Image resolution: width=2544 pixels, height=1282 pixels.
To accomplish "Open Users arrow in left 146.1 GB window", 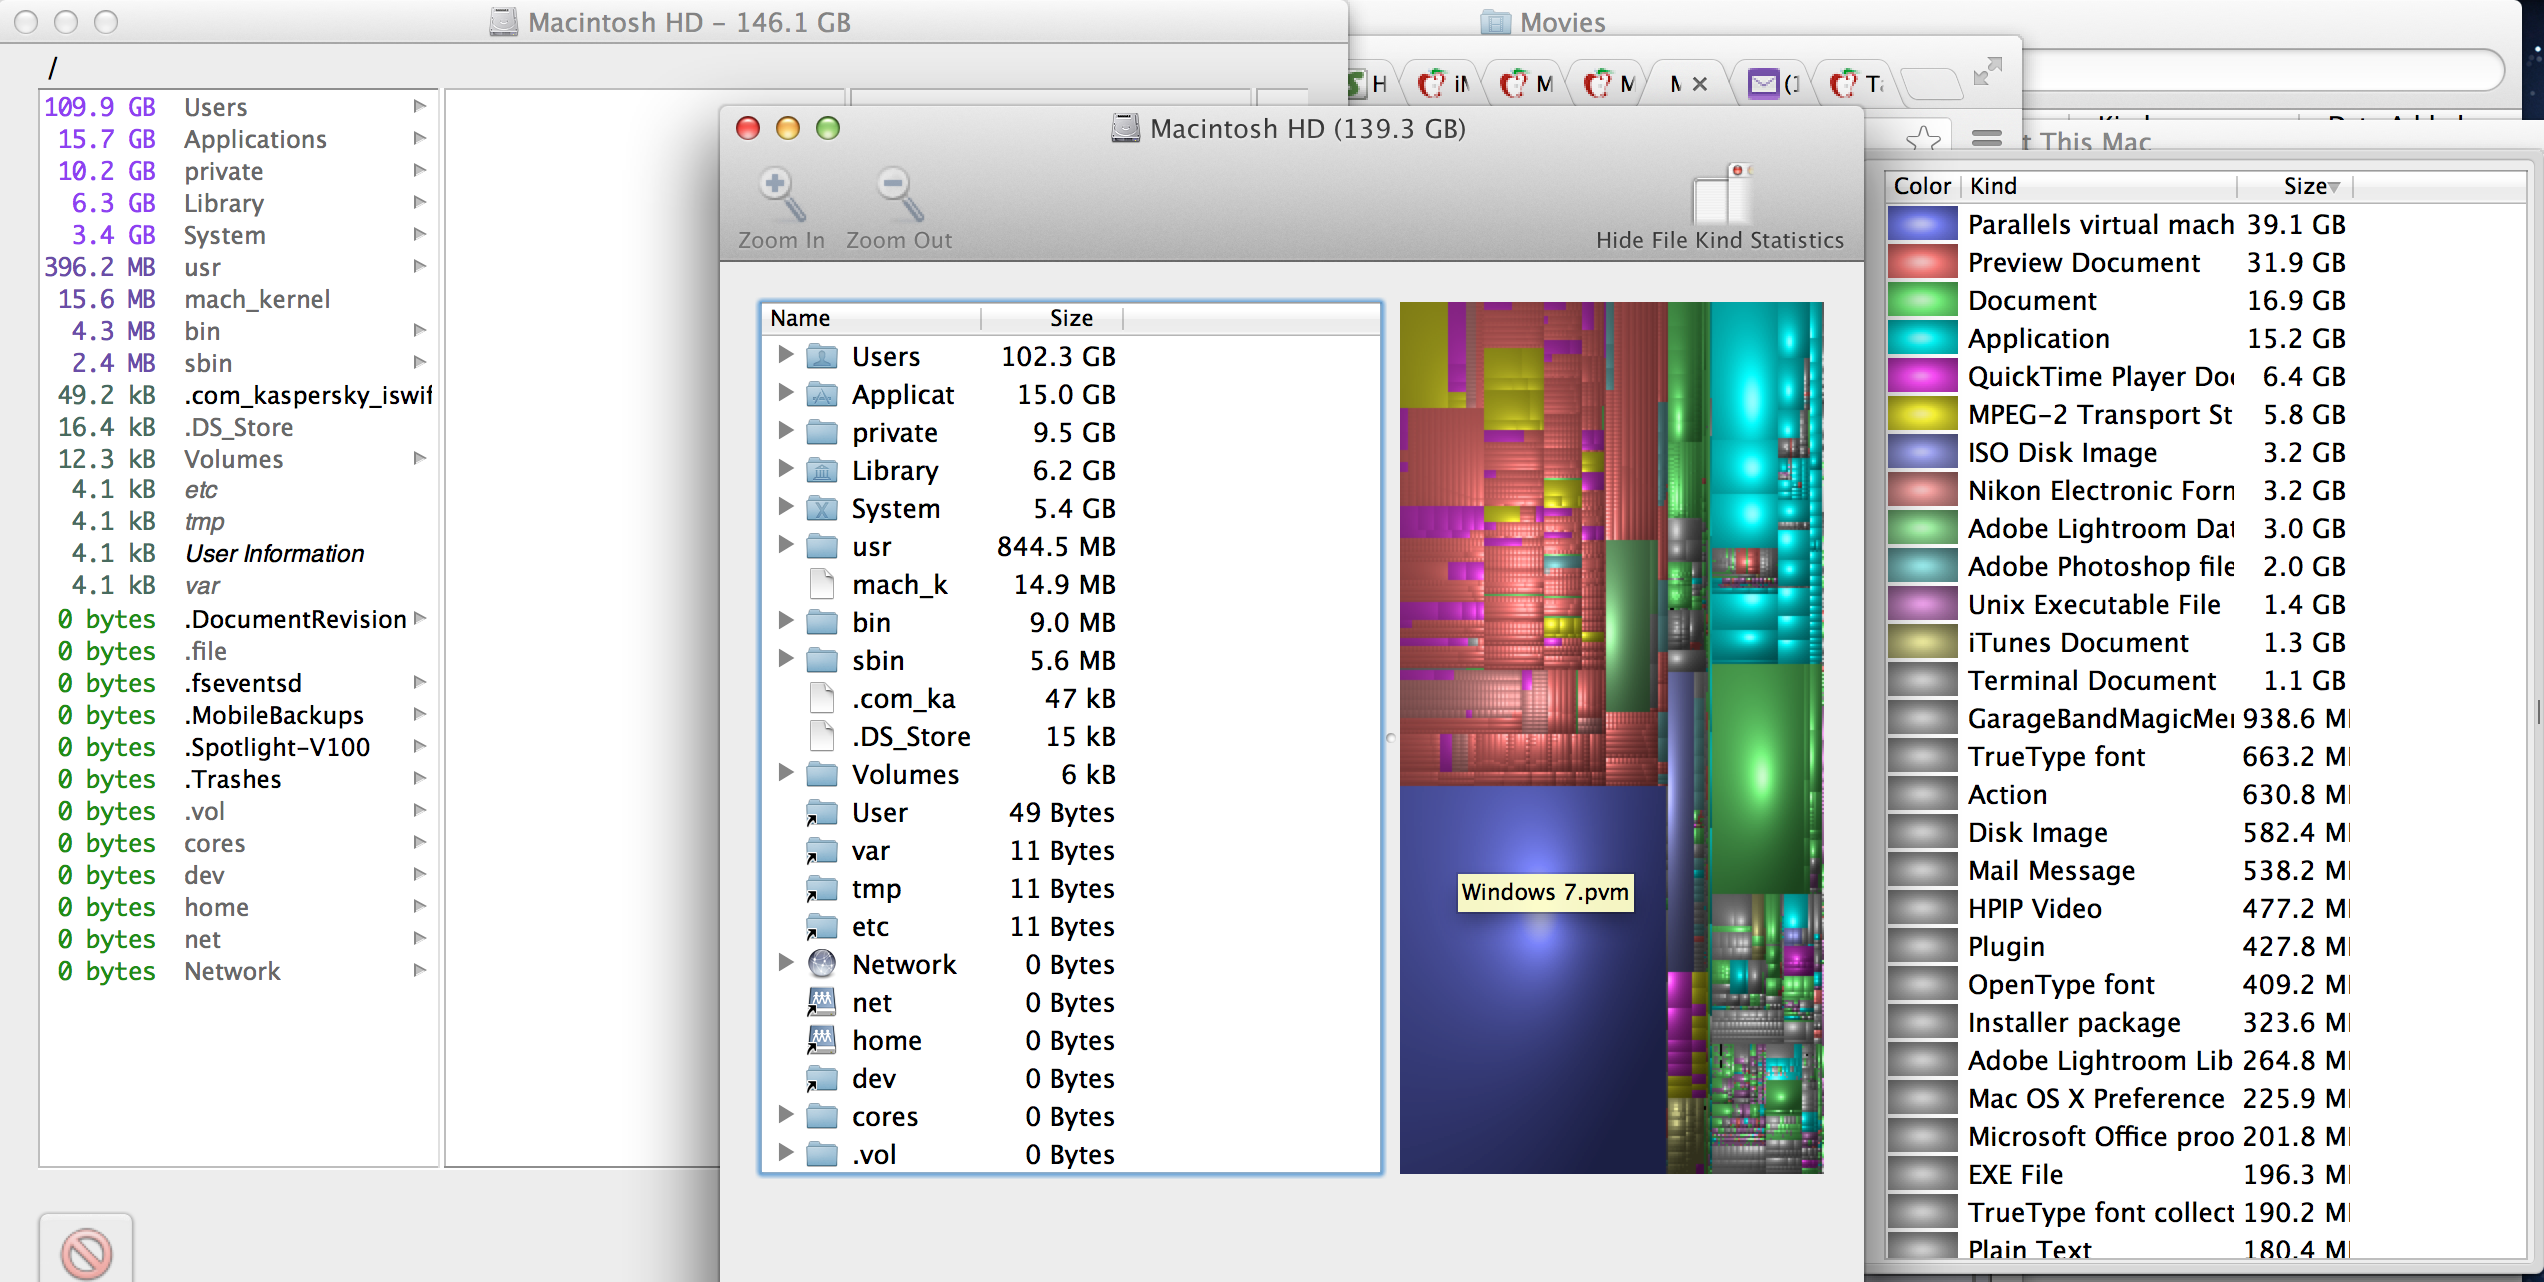I will point(420,106).
